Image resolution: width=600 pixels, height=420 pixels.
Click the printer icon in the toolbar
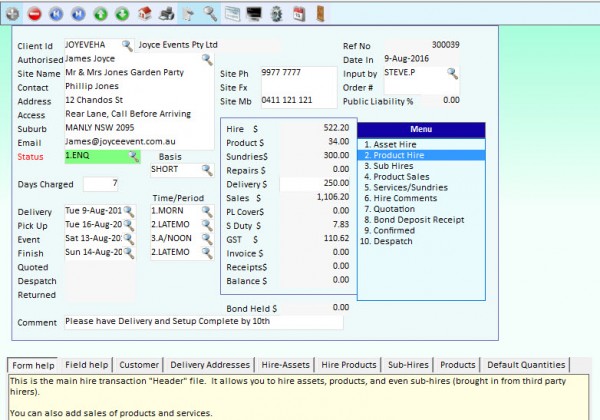click(166, 14)
